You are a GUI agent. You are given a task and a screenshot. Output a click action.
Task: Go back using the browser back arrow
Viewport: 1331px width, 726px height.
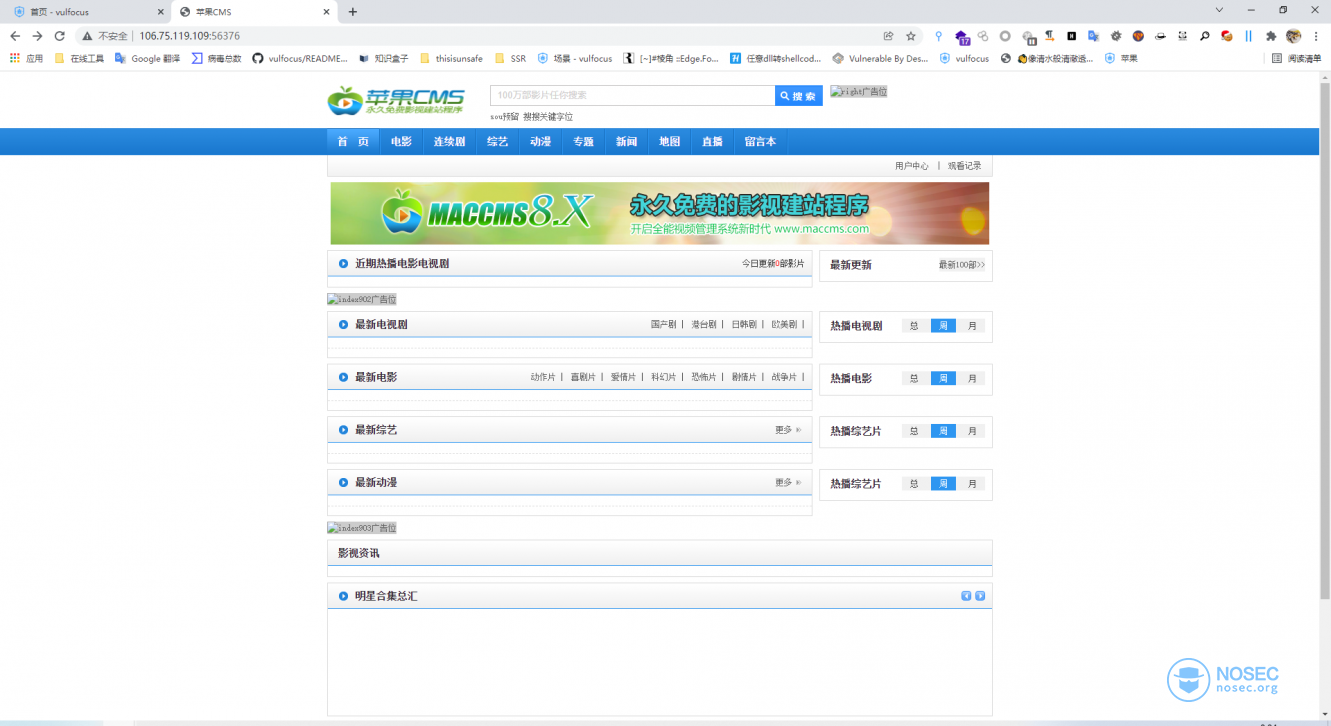coord(15,36)
